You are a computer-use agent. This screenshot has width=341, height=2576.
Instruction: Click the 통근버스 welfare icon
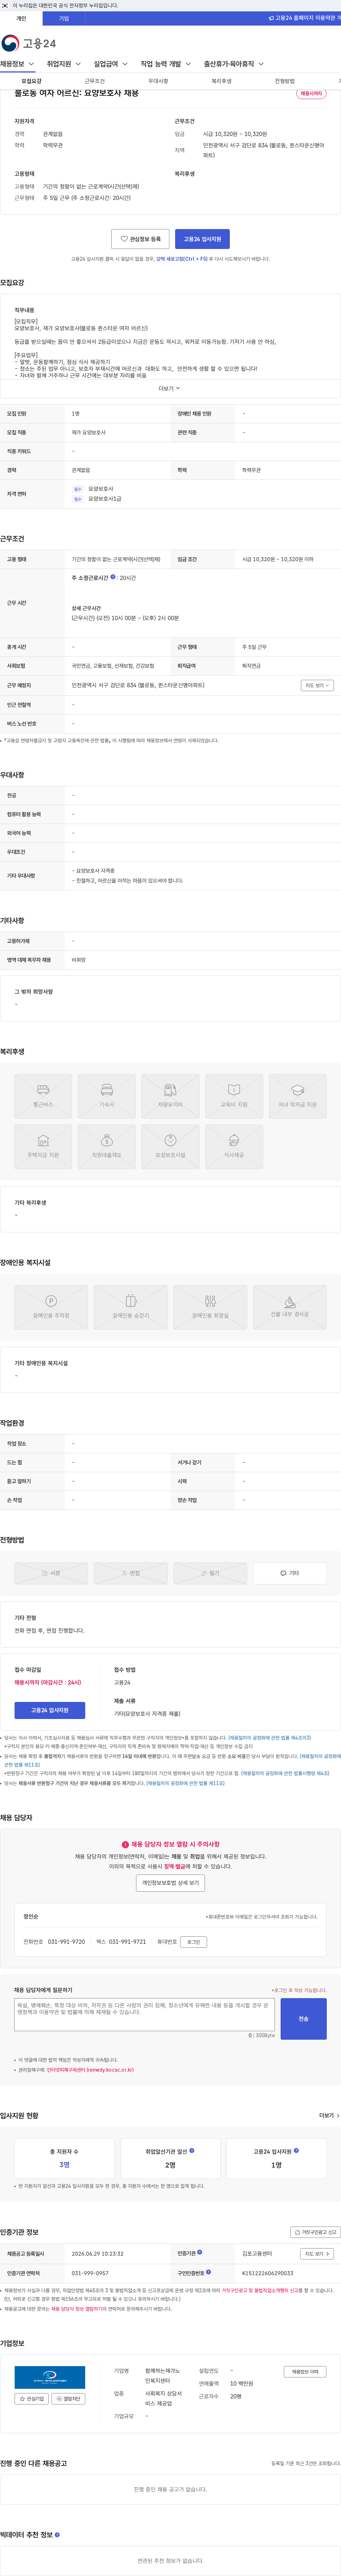pyautogui.click(x=43, y=1096)
